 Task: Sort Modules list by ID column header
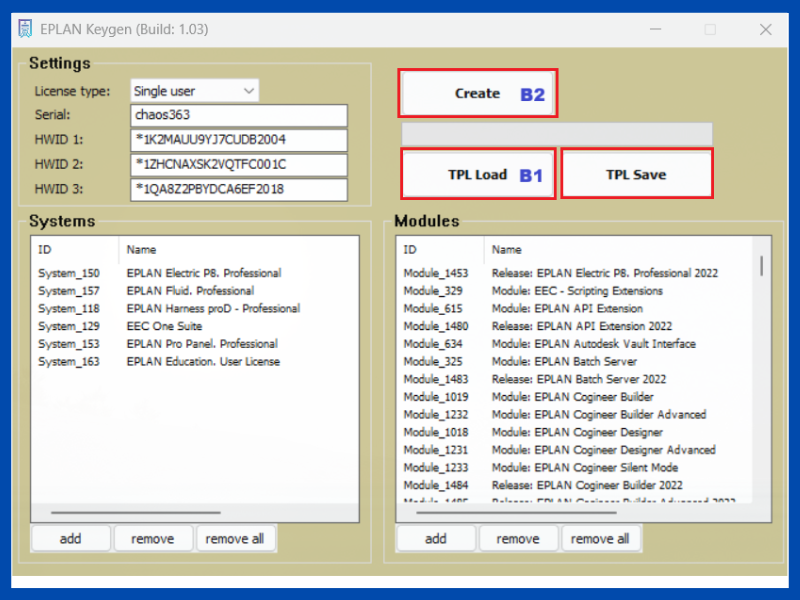[x=410, y=249]
